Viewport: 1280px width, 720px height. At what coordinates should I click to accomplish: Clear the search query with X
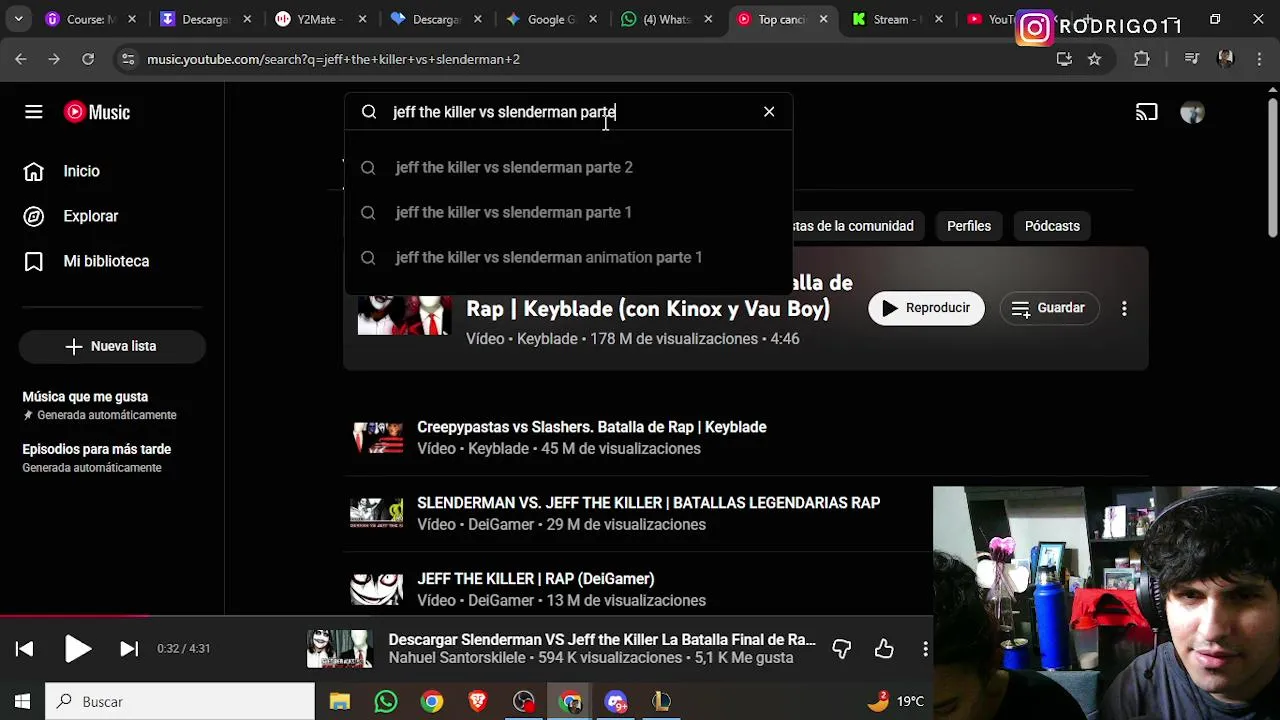click(x=769, y=112)
